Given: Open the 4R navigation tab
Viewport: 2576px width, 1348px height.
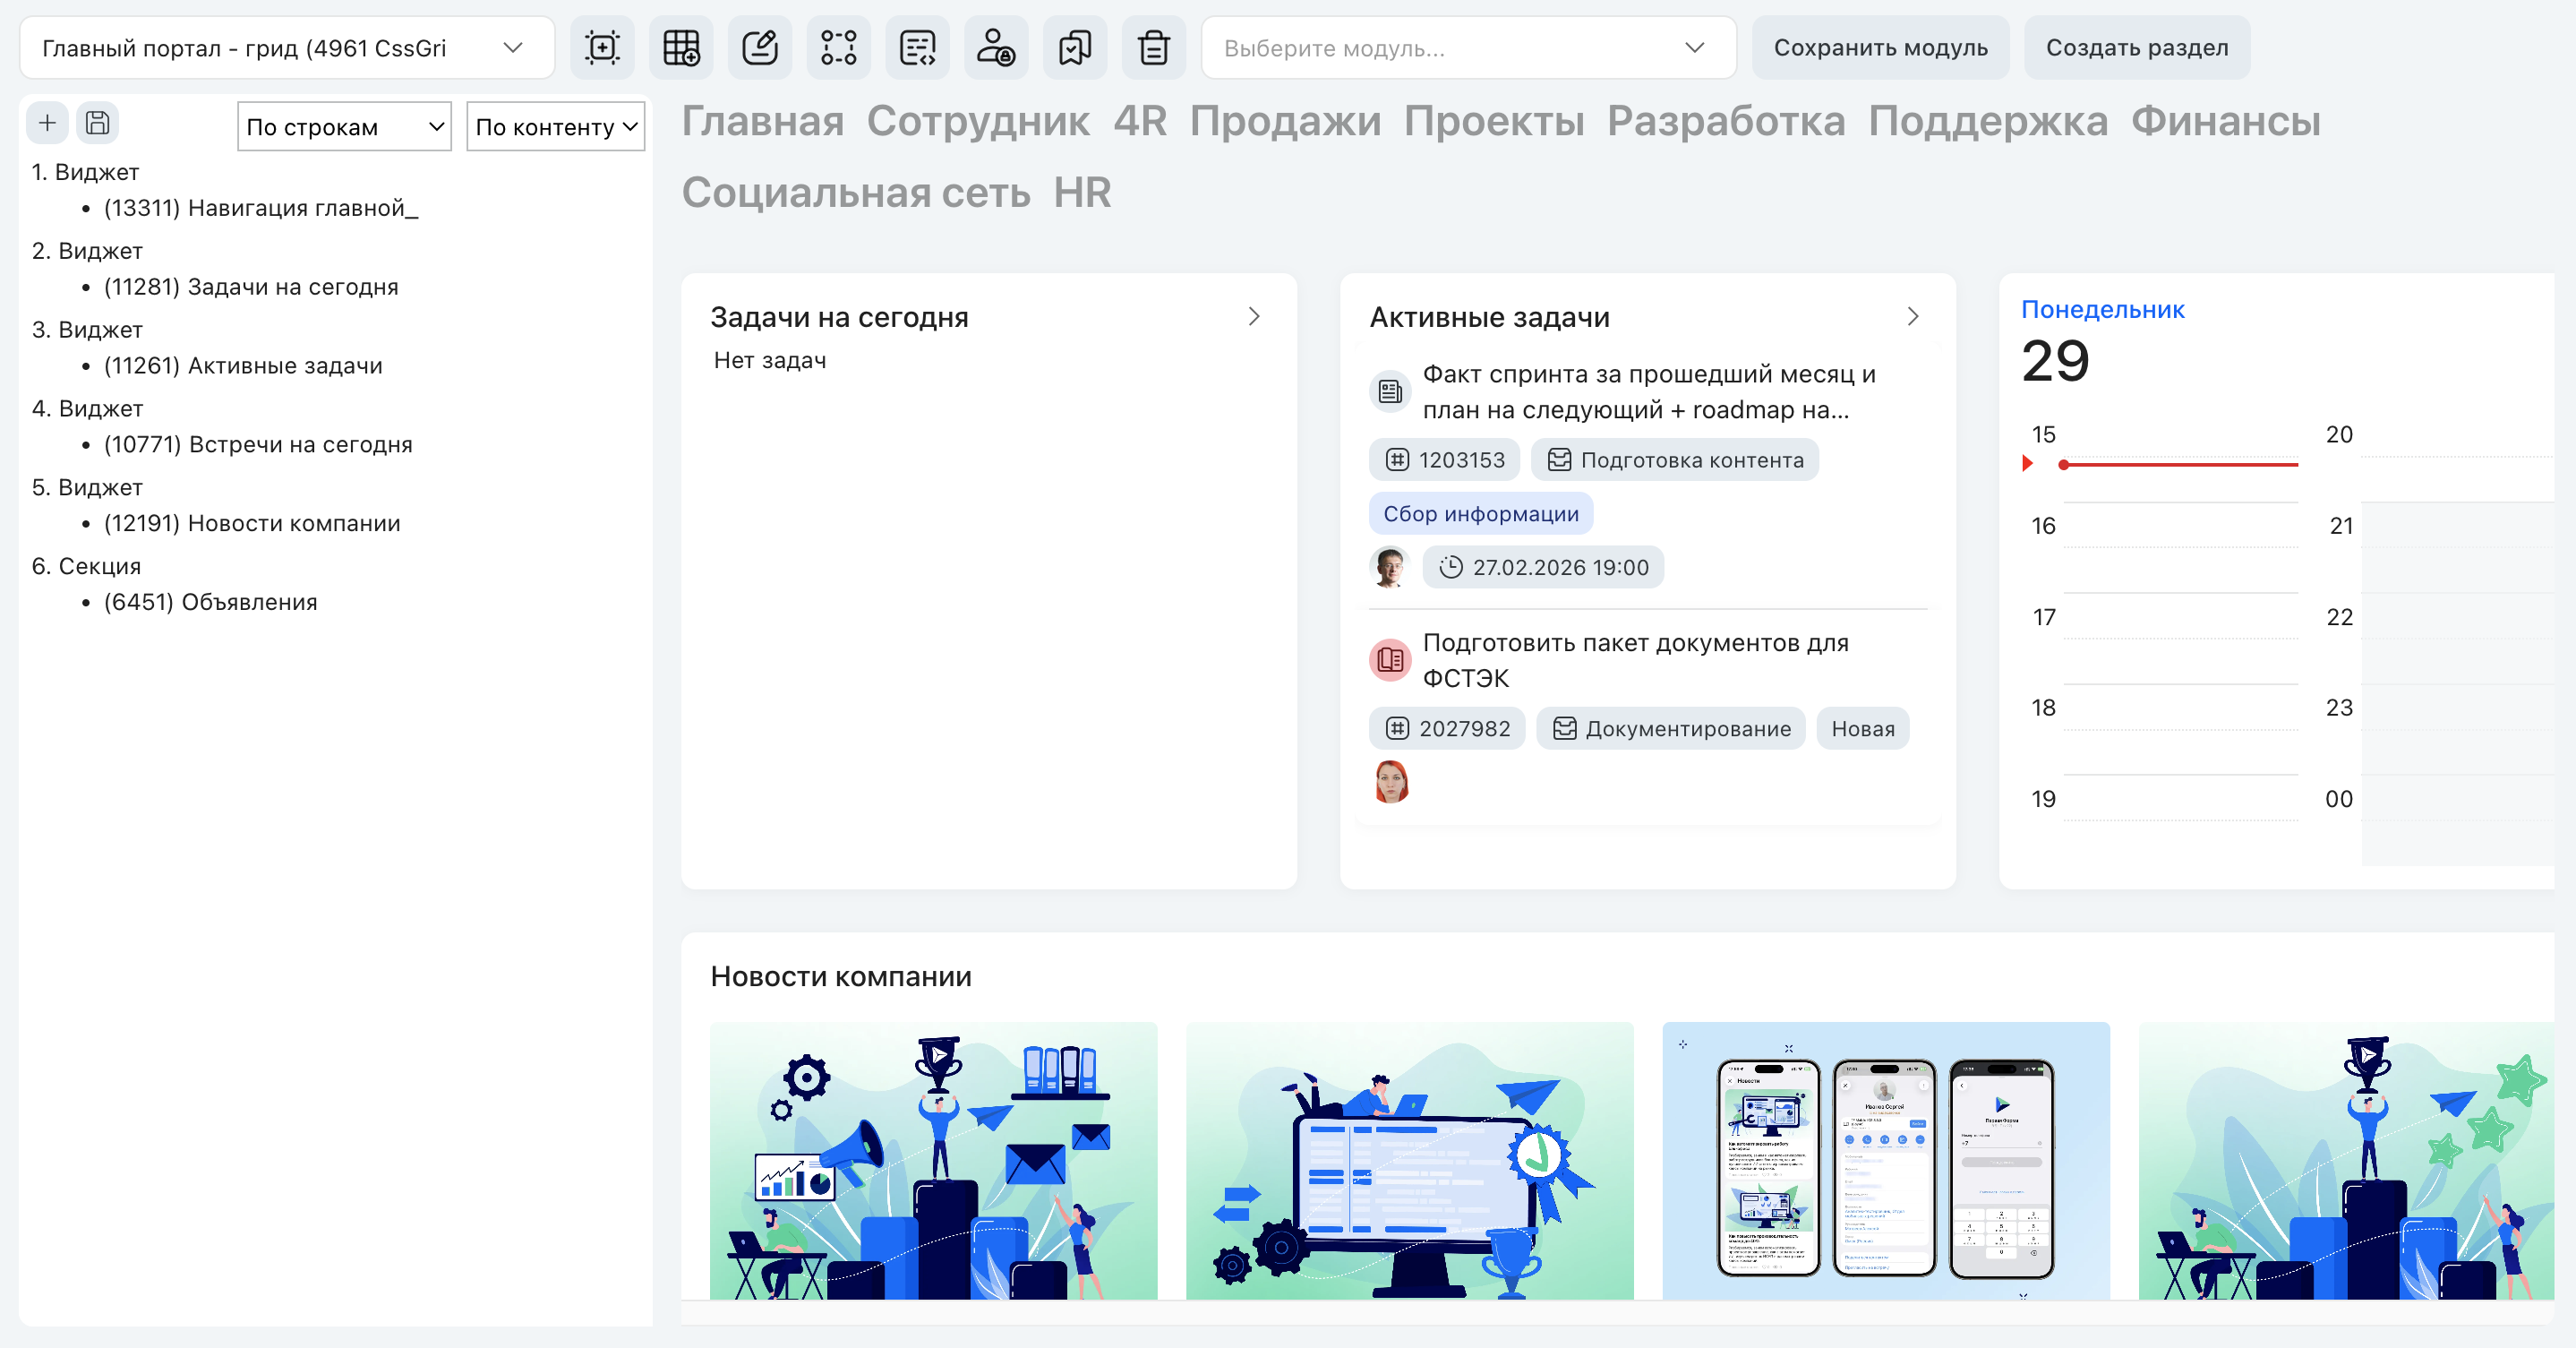Looking at the screenshot, I should (x=1140, y=121).
